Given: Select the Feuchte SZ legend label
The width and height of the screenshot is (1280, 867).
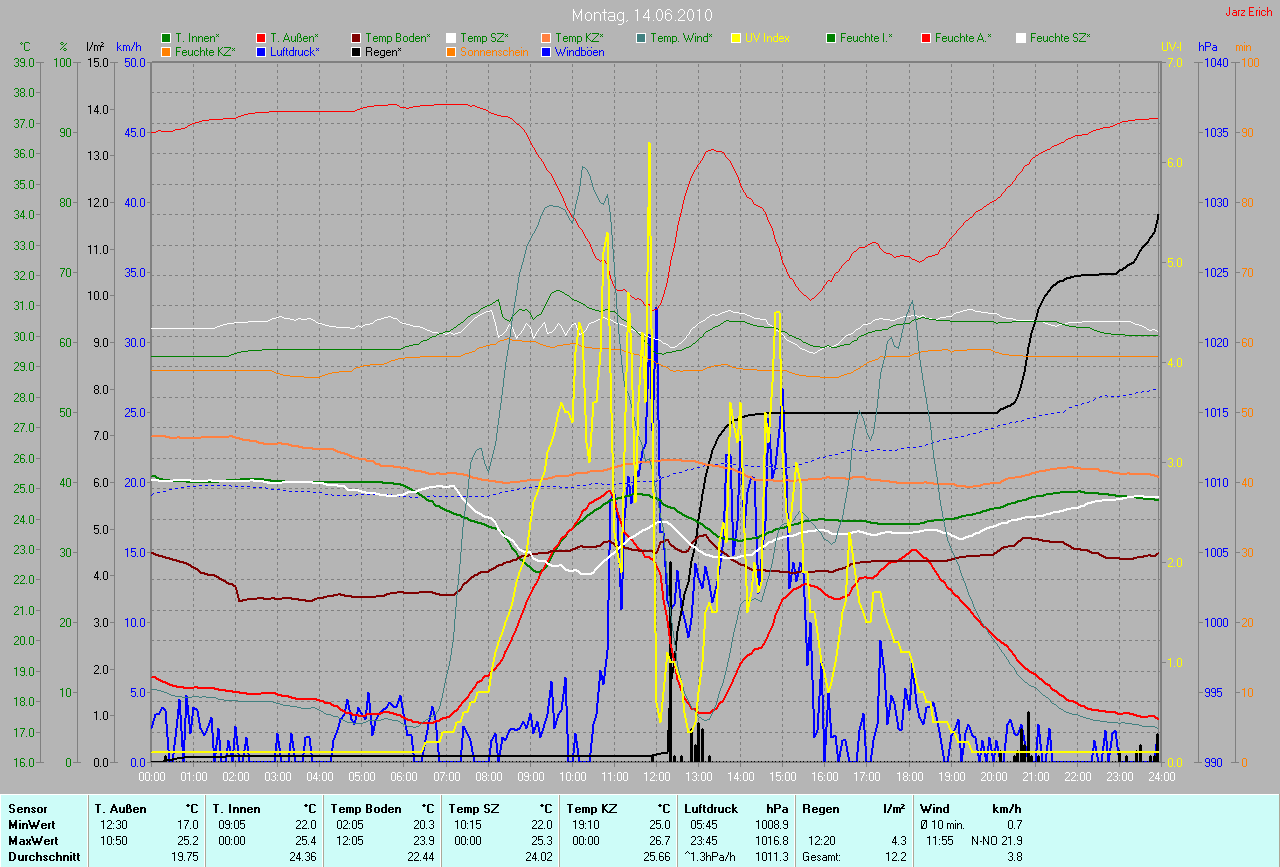Looking at the screenshot, I should (x=1059, y=38).
